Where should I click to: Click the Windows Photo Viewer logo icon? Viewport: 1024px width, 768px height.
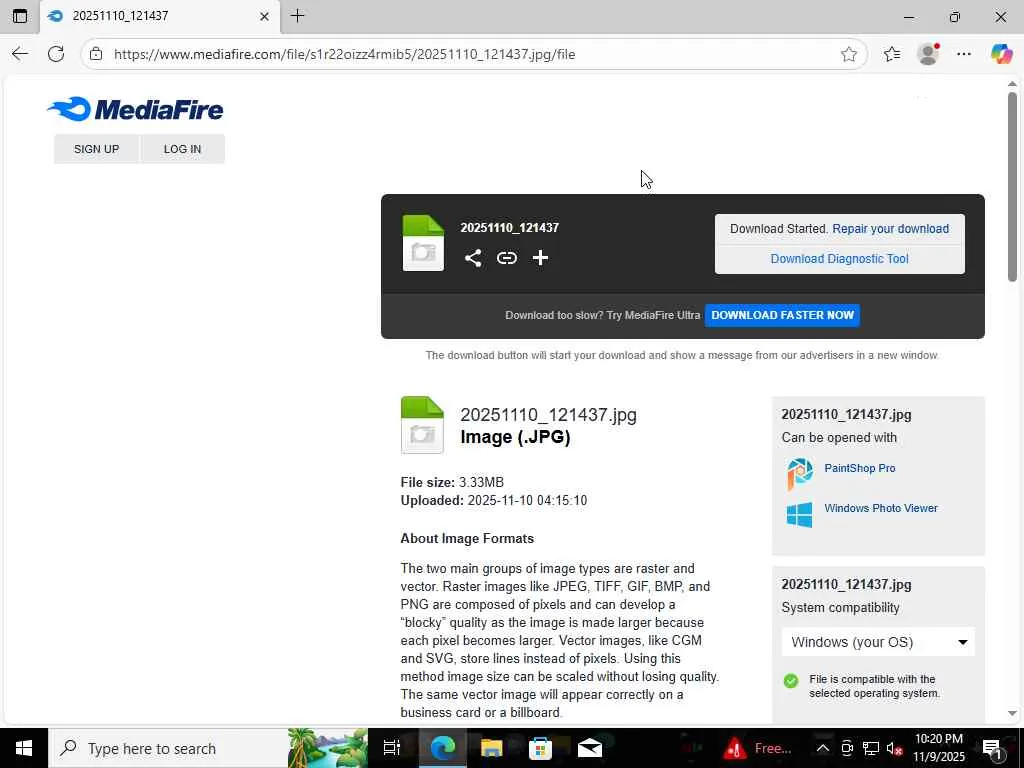[x=799, y=515]
